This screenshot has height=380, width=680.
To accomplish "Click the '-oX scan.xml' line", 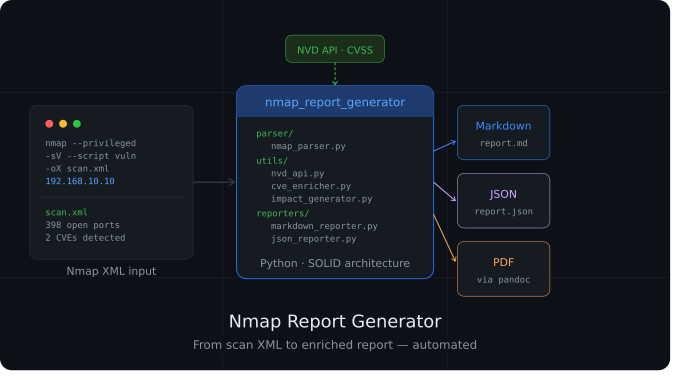I will tap(77, 168).
